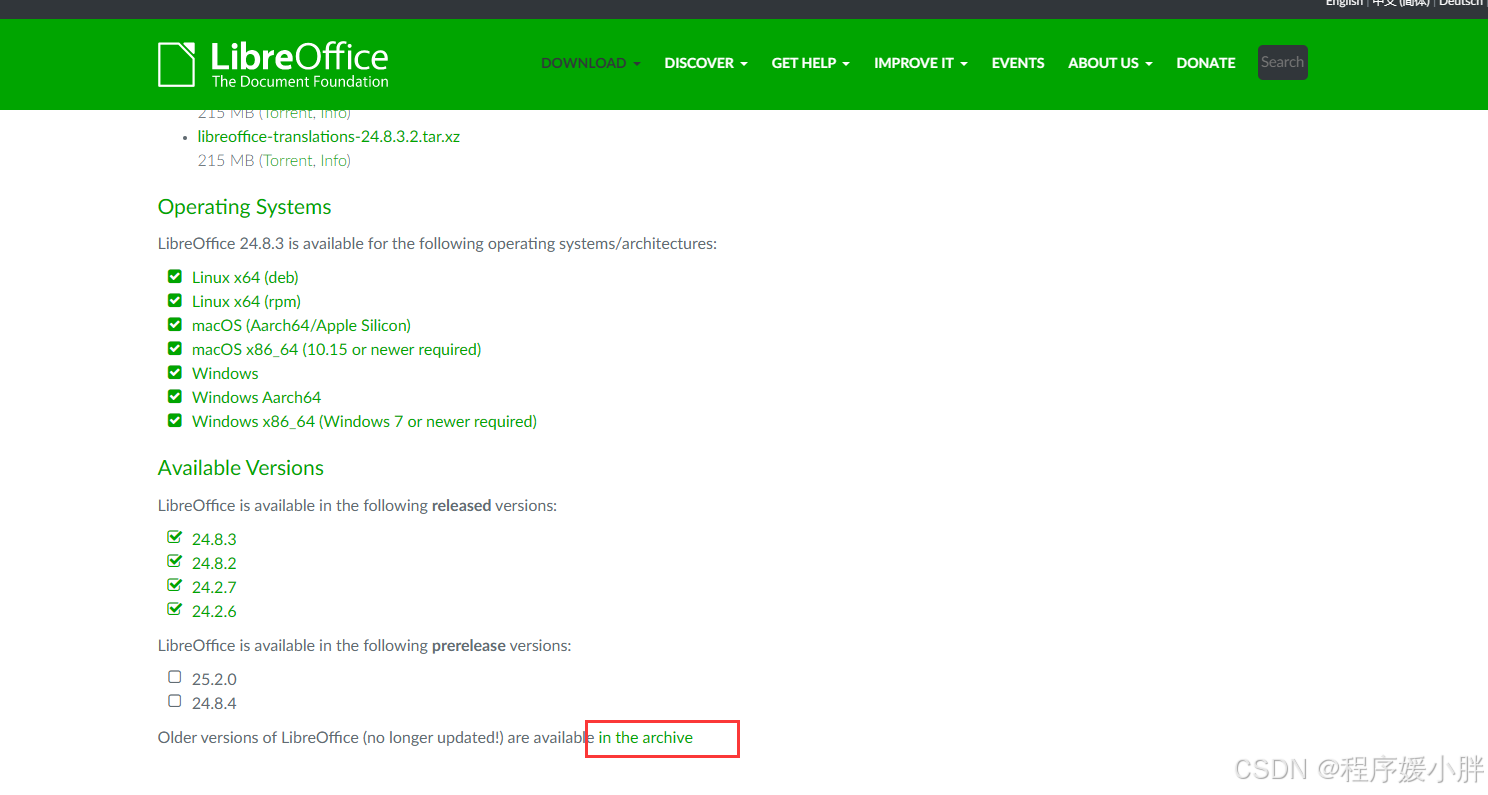Toggle the Linux x64 (rpm) checkbox
Screen dimensions: 1488x795
[x=175, y=301]
